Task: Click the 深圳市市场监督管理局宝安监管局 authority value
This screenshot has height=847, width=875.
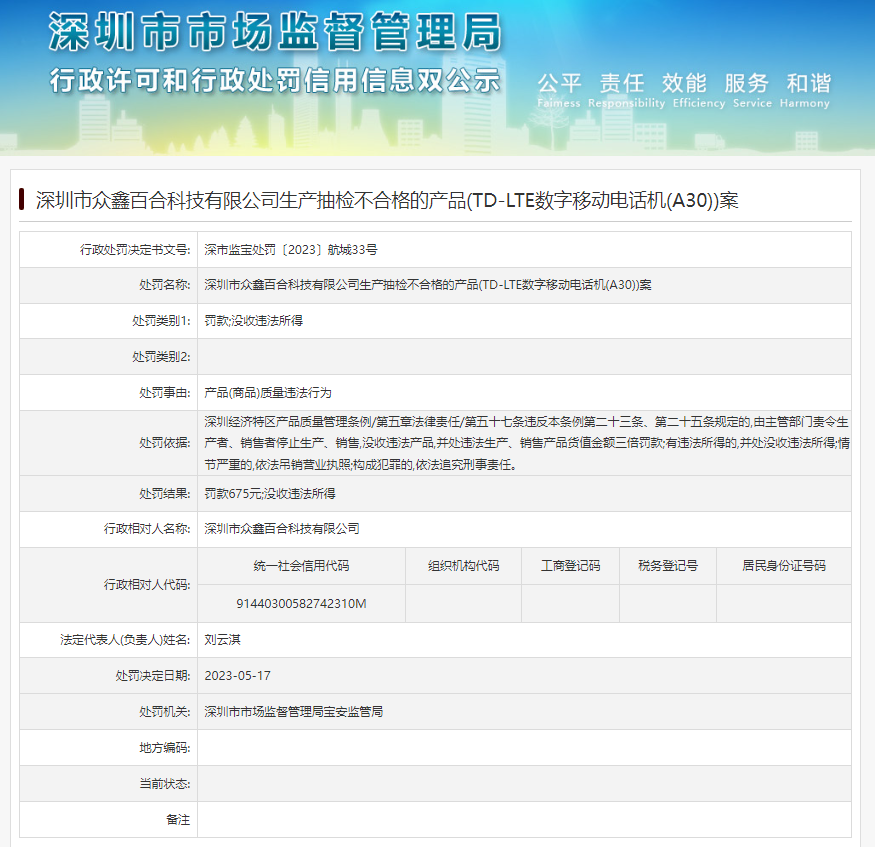Action: pos(293,712)
